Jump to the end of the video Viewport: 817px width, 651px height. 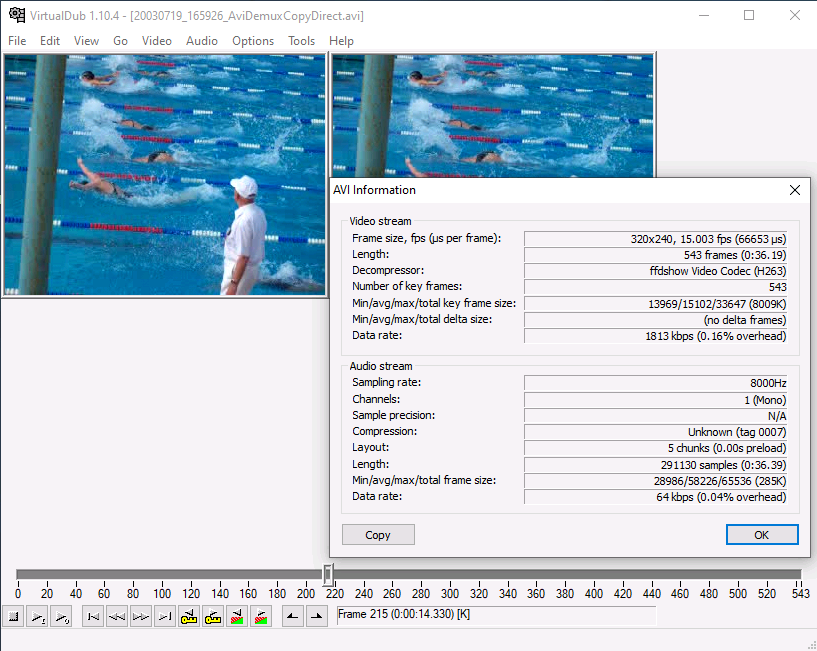[x=165, y=617]
